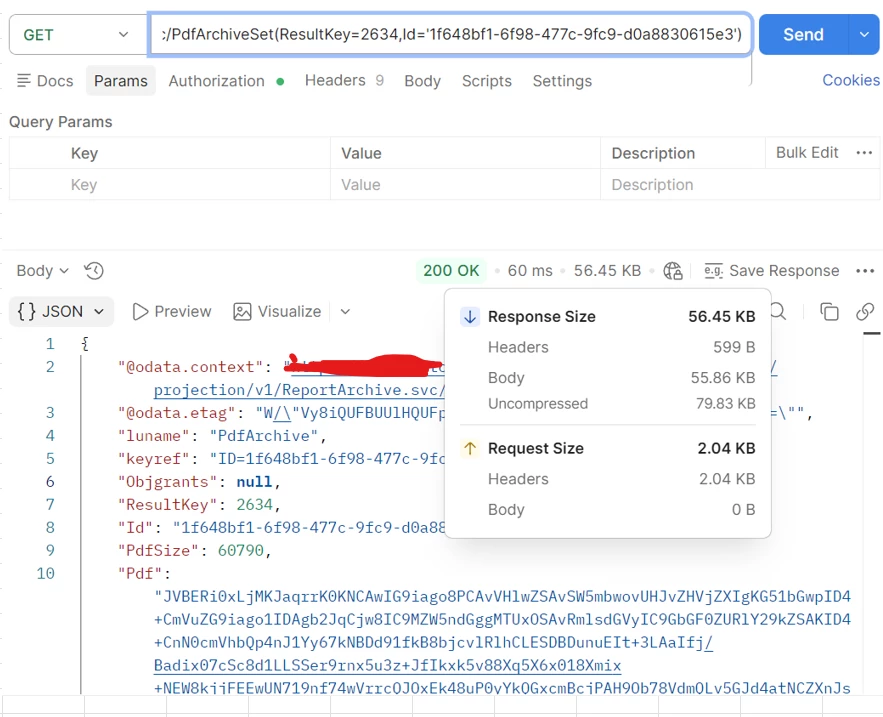Image resolution: width=883 pixels, height=717 pixels.
Task: Open query params more options ellipsis
Action: [864, 153]
